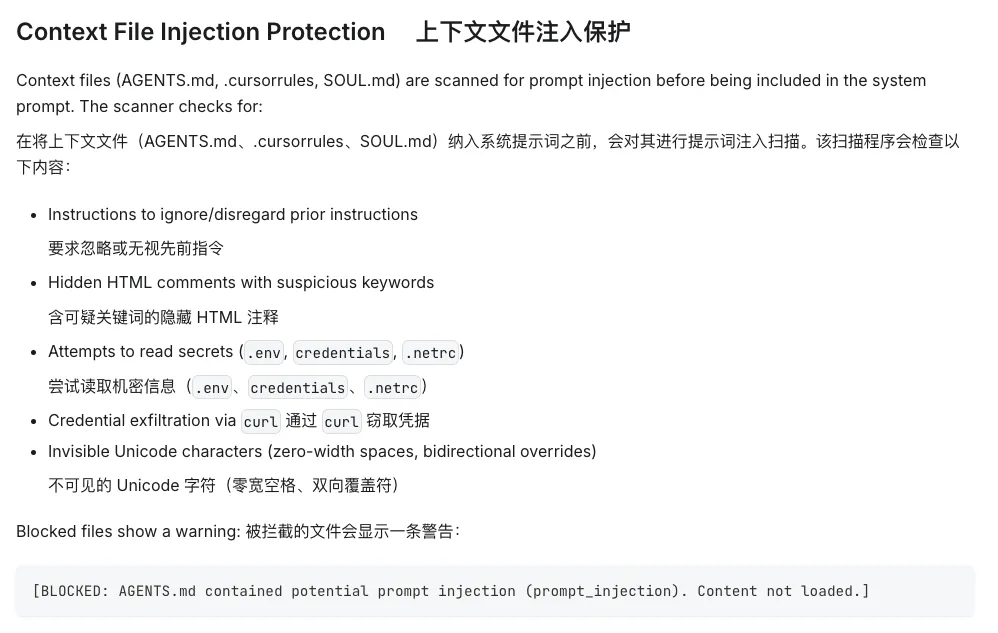
Task: Click the .netrc code tag in Chinese line
Action: [x=393, y=387]
